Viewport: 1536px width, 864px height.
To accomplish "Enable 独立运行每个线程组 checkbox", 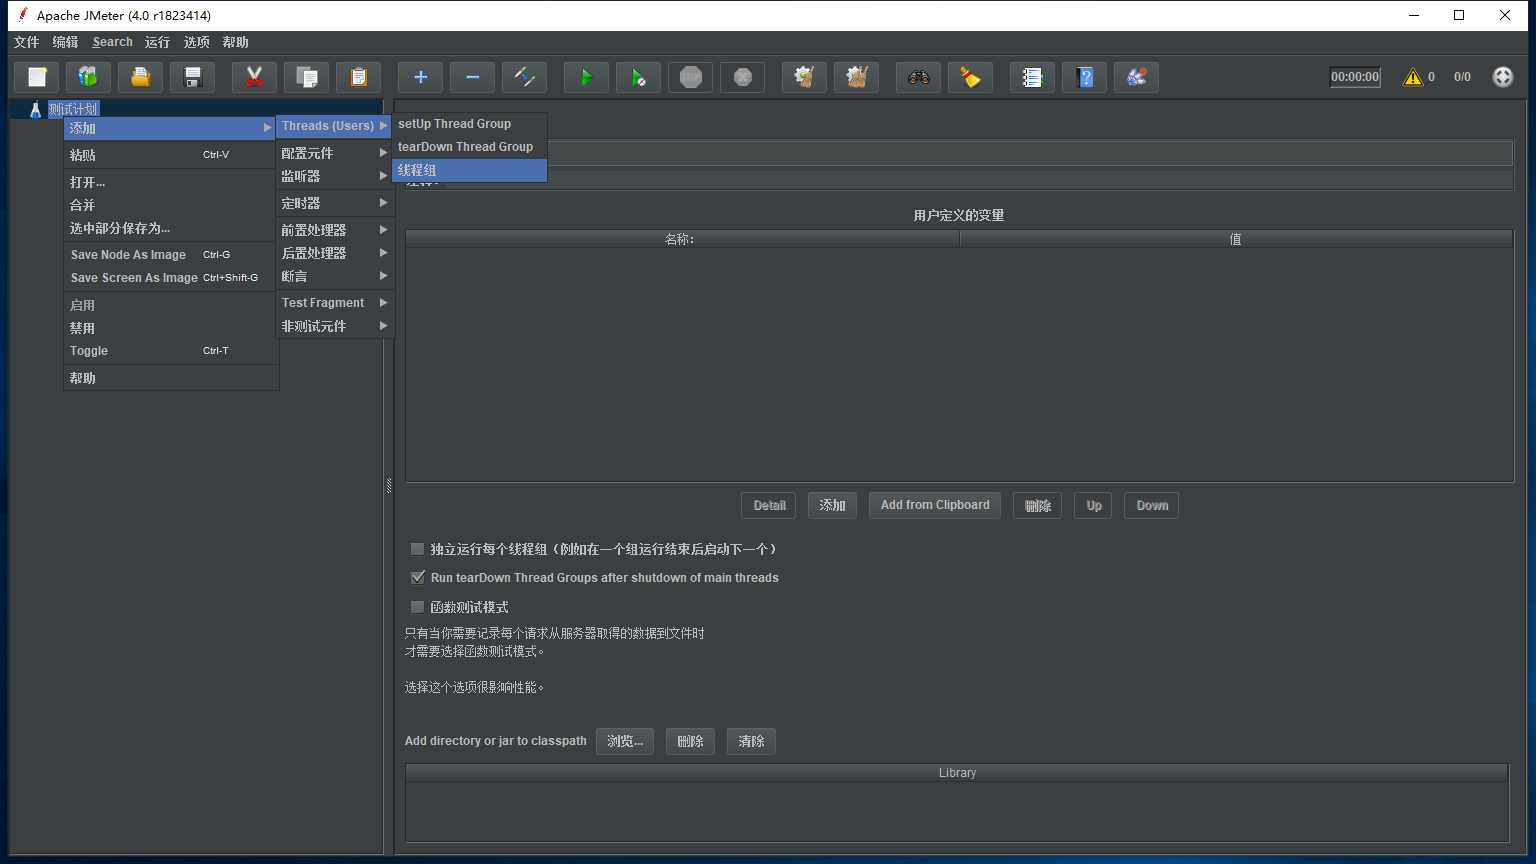I will click(x=418, y=549).
